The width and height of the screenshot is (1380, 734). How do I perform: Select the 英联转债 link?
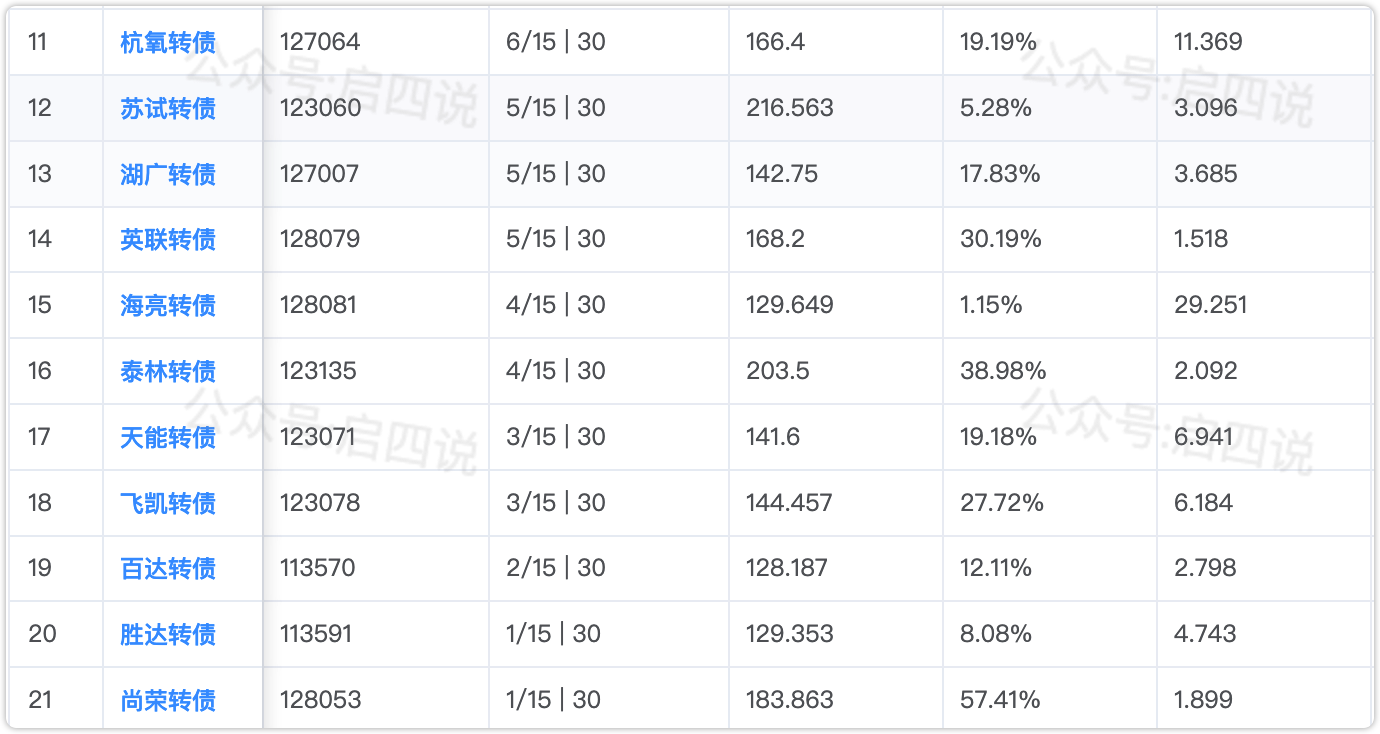tap(168, 239)
